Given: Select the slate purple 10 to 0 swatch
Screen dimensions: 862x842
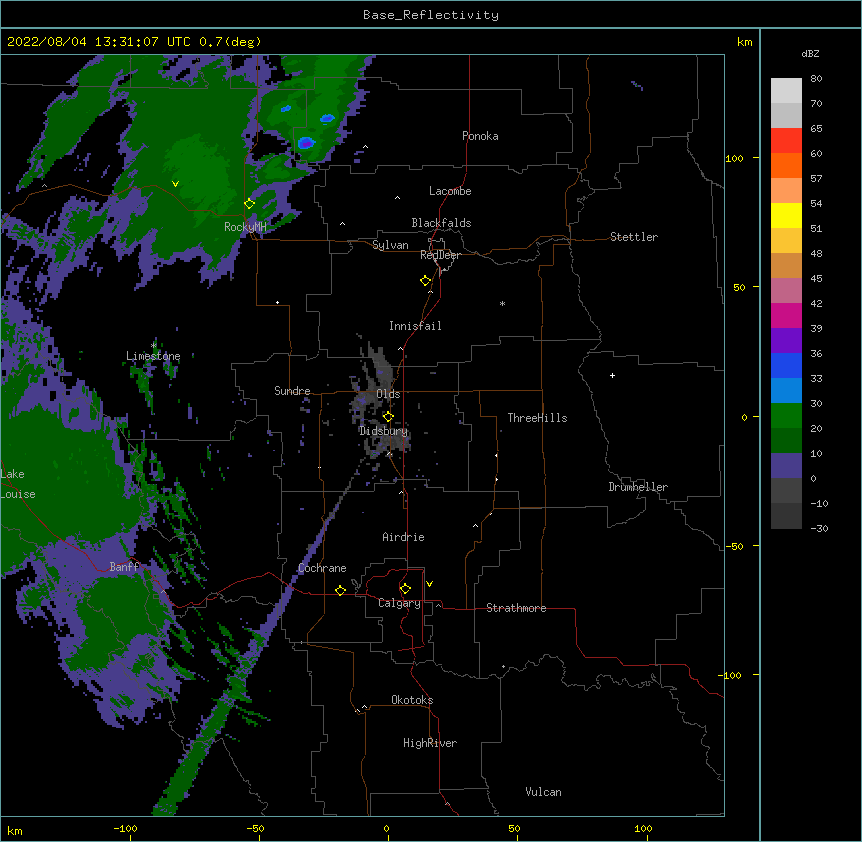Looking at the screenshot, I should pos(786,466).
